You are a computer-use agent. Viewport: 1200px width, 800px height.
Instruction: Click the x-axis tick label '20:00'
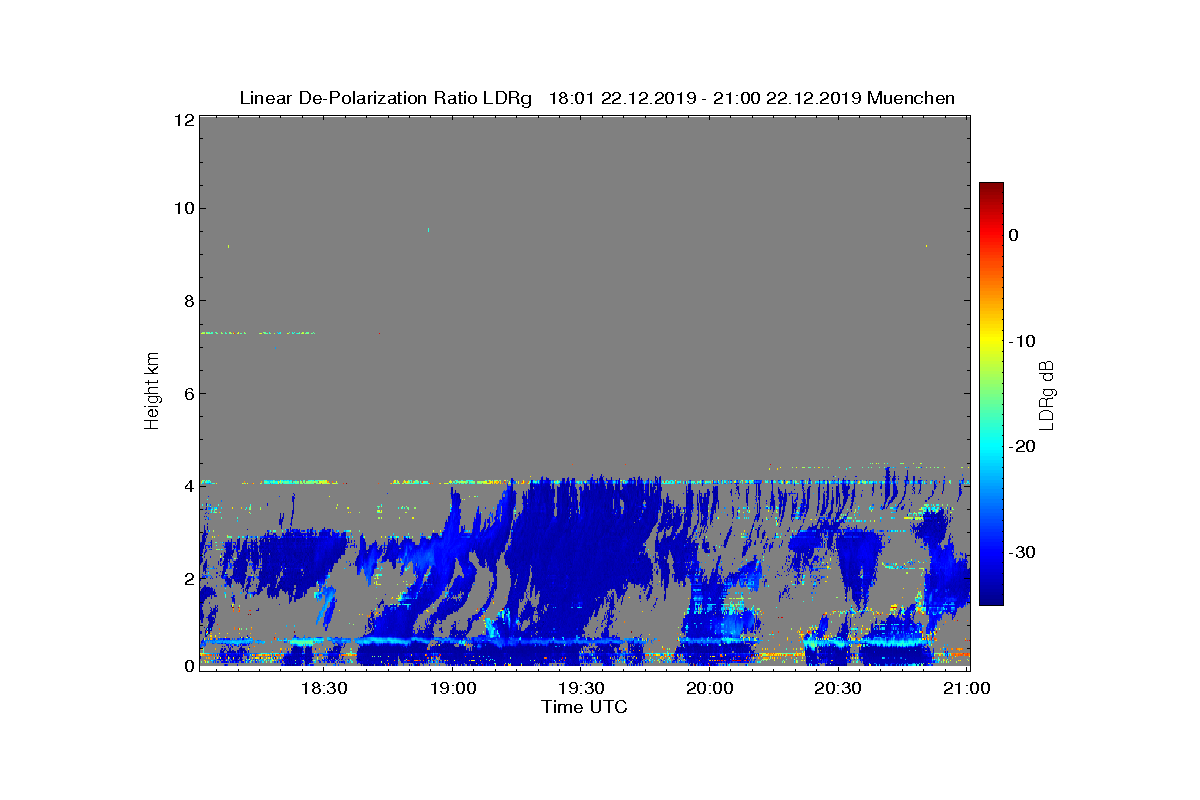pyautogui.click(x=710, y=688)
